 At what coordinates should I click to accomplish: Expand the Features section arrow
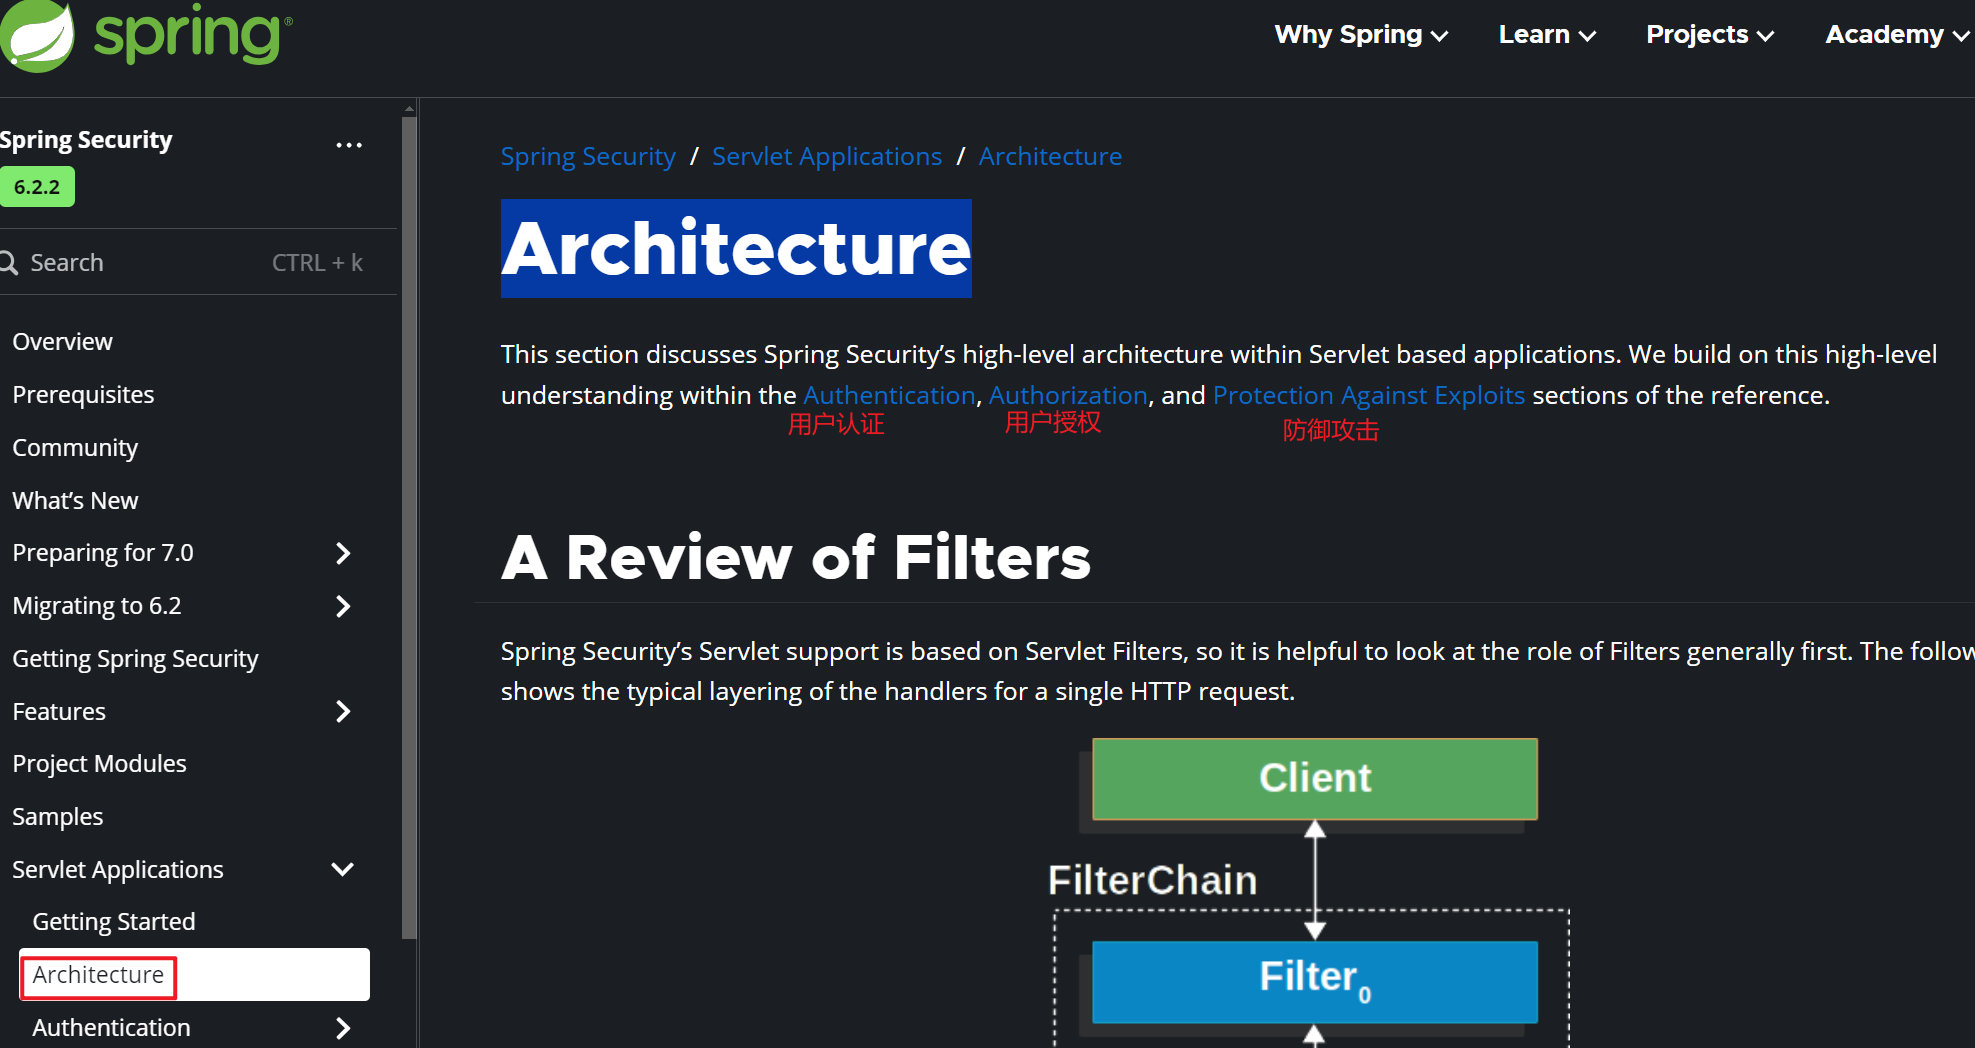(343, 711)
